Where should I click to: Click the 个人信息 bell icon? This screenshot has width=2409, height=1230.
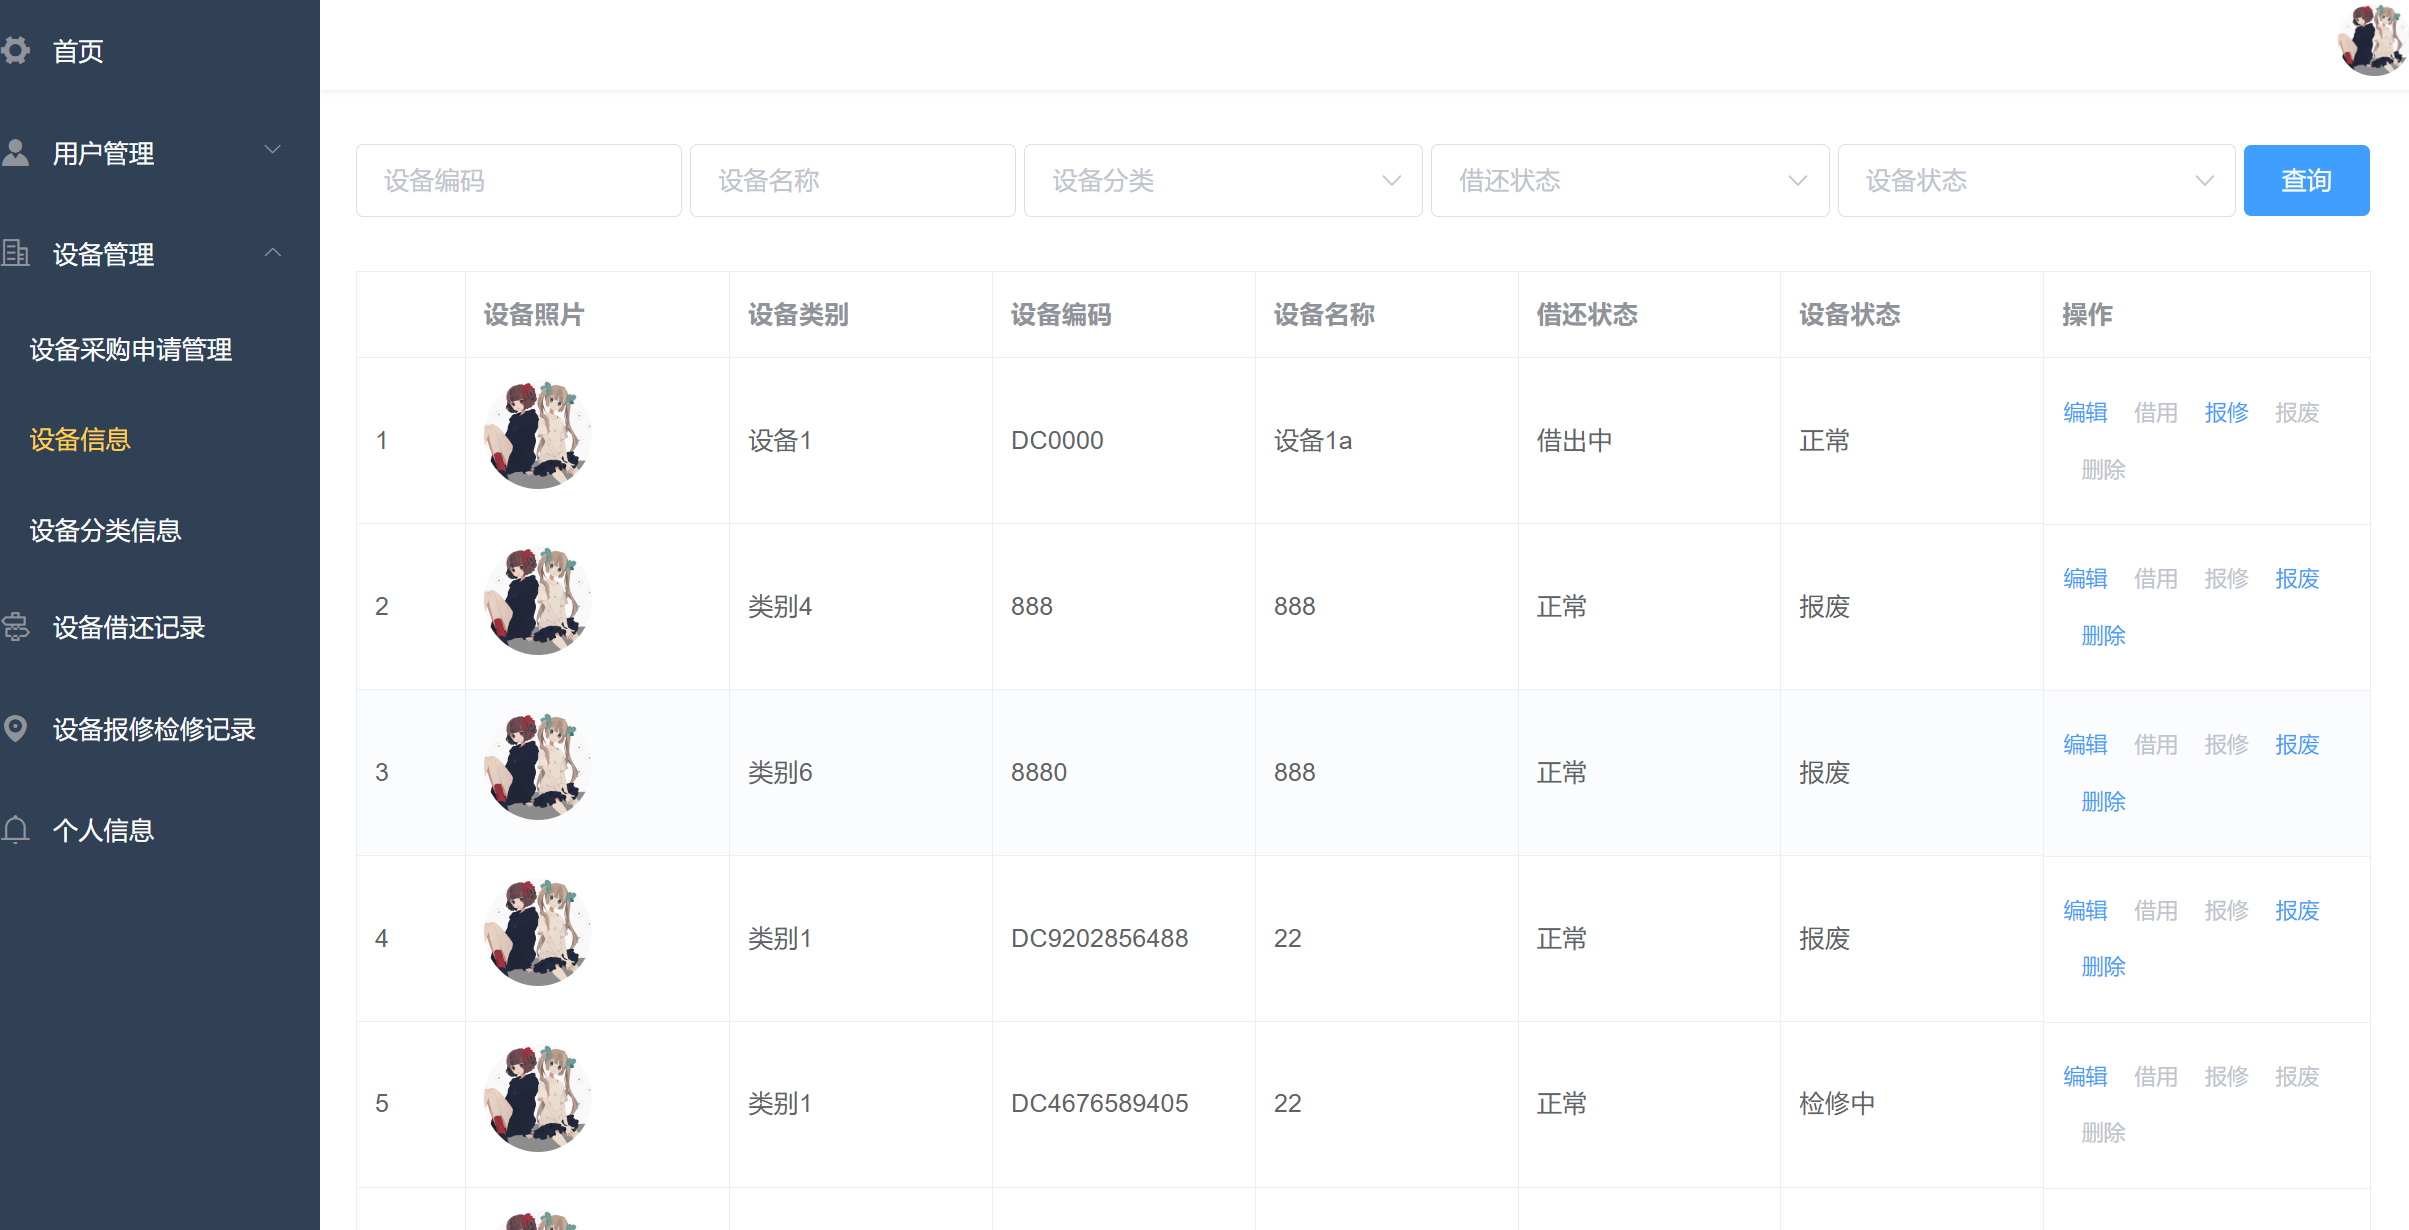click(16, 830)
